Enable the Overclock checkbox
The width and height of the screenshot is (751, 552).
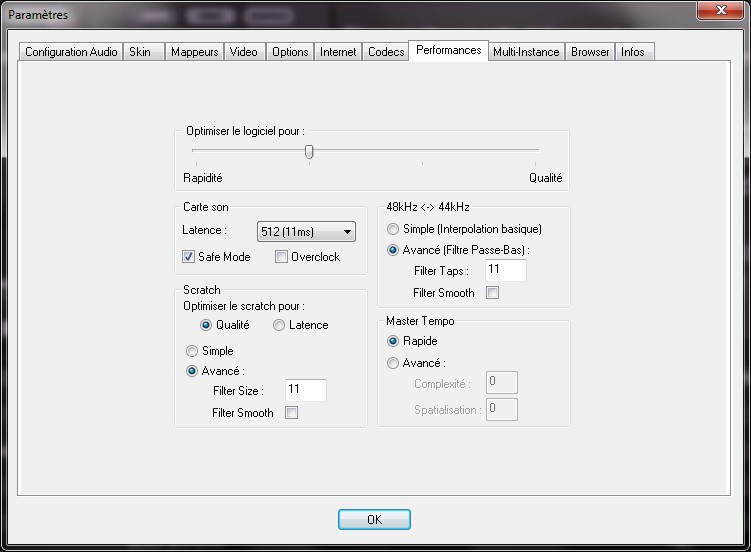pyautogui.click(x=281, y=257)
